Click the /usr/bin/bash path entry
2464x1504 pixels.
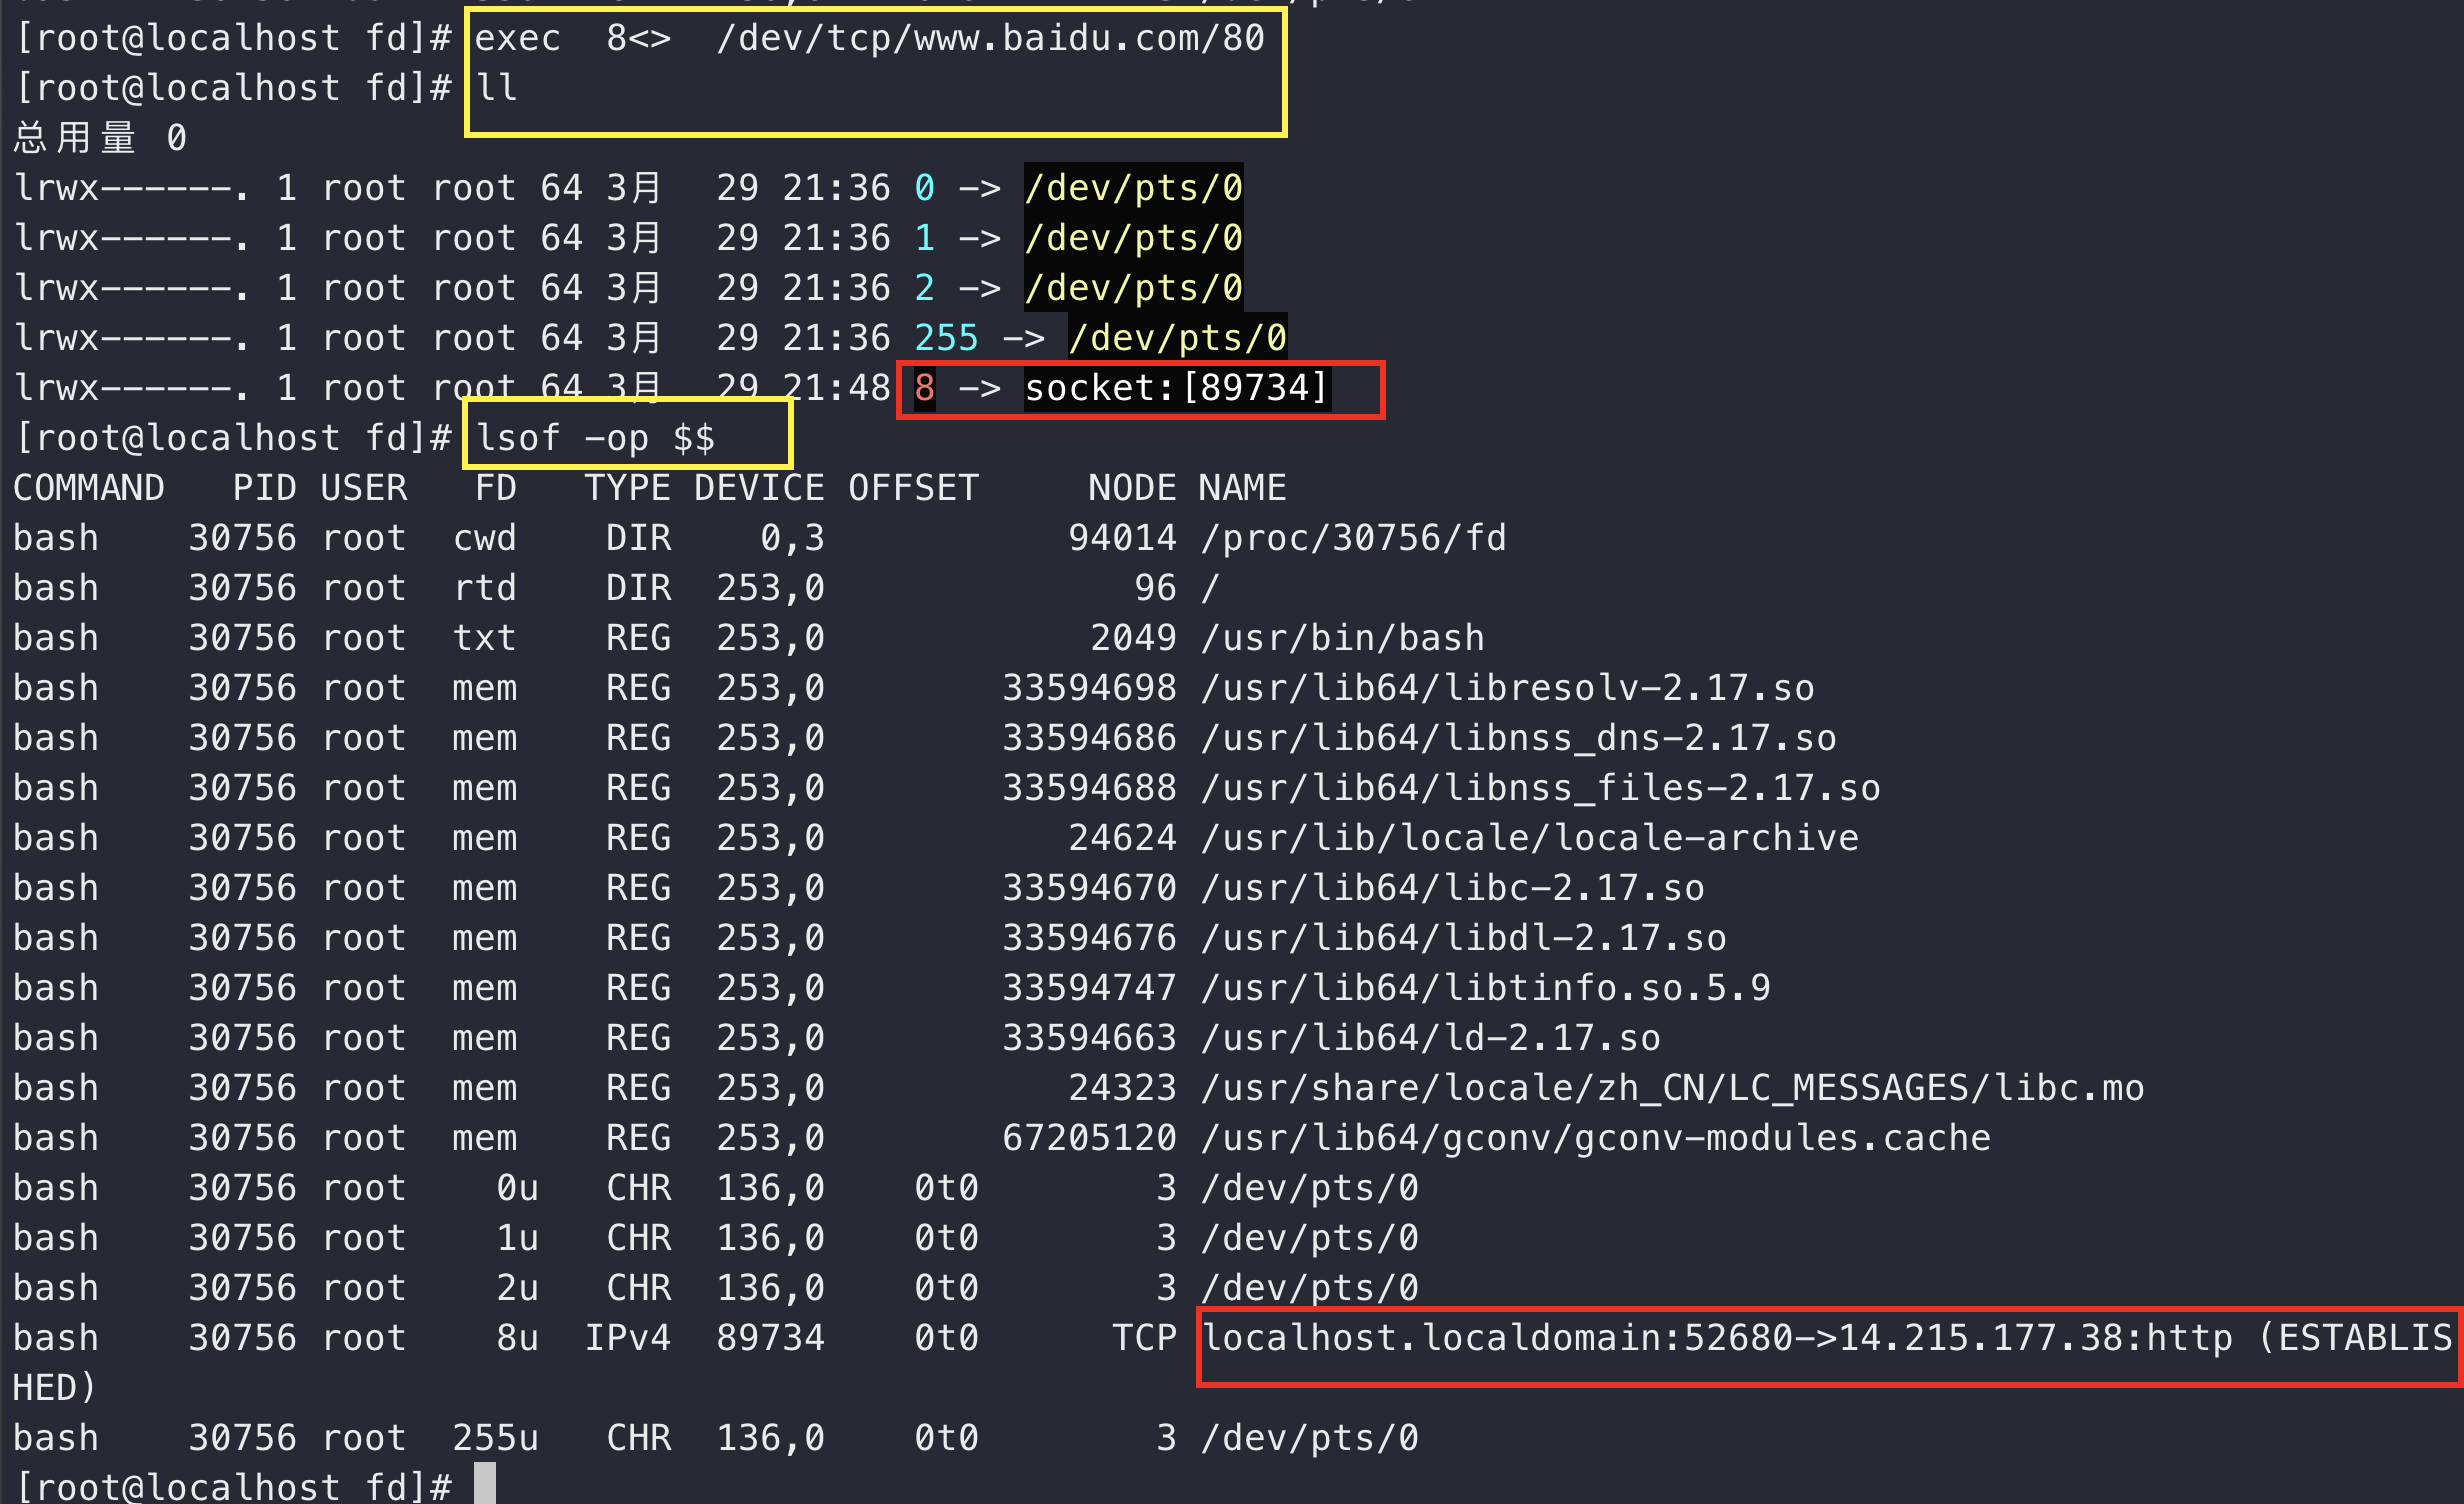(1343, 638)
